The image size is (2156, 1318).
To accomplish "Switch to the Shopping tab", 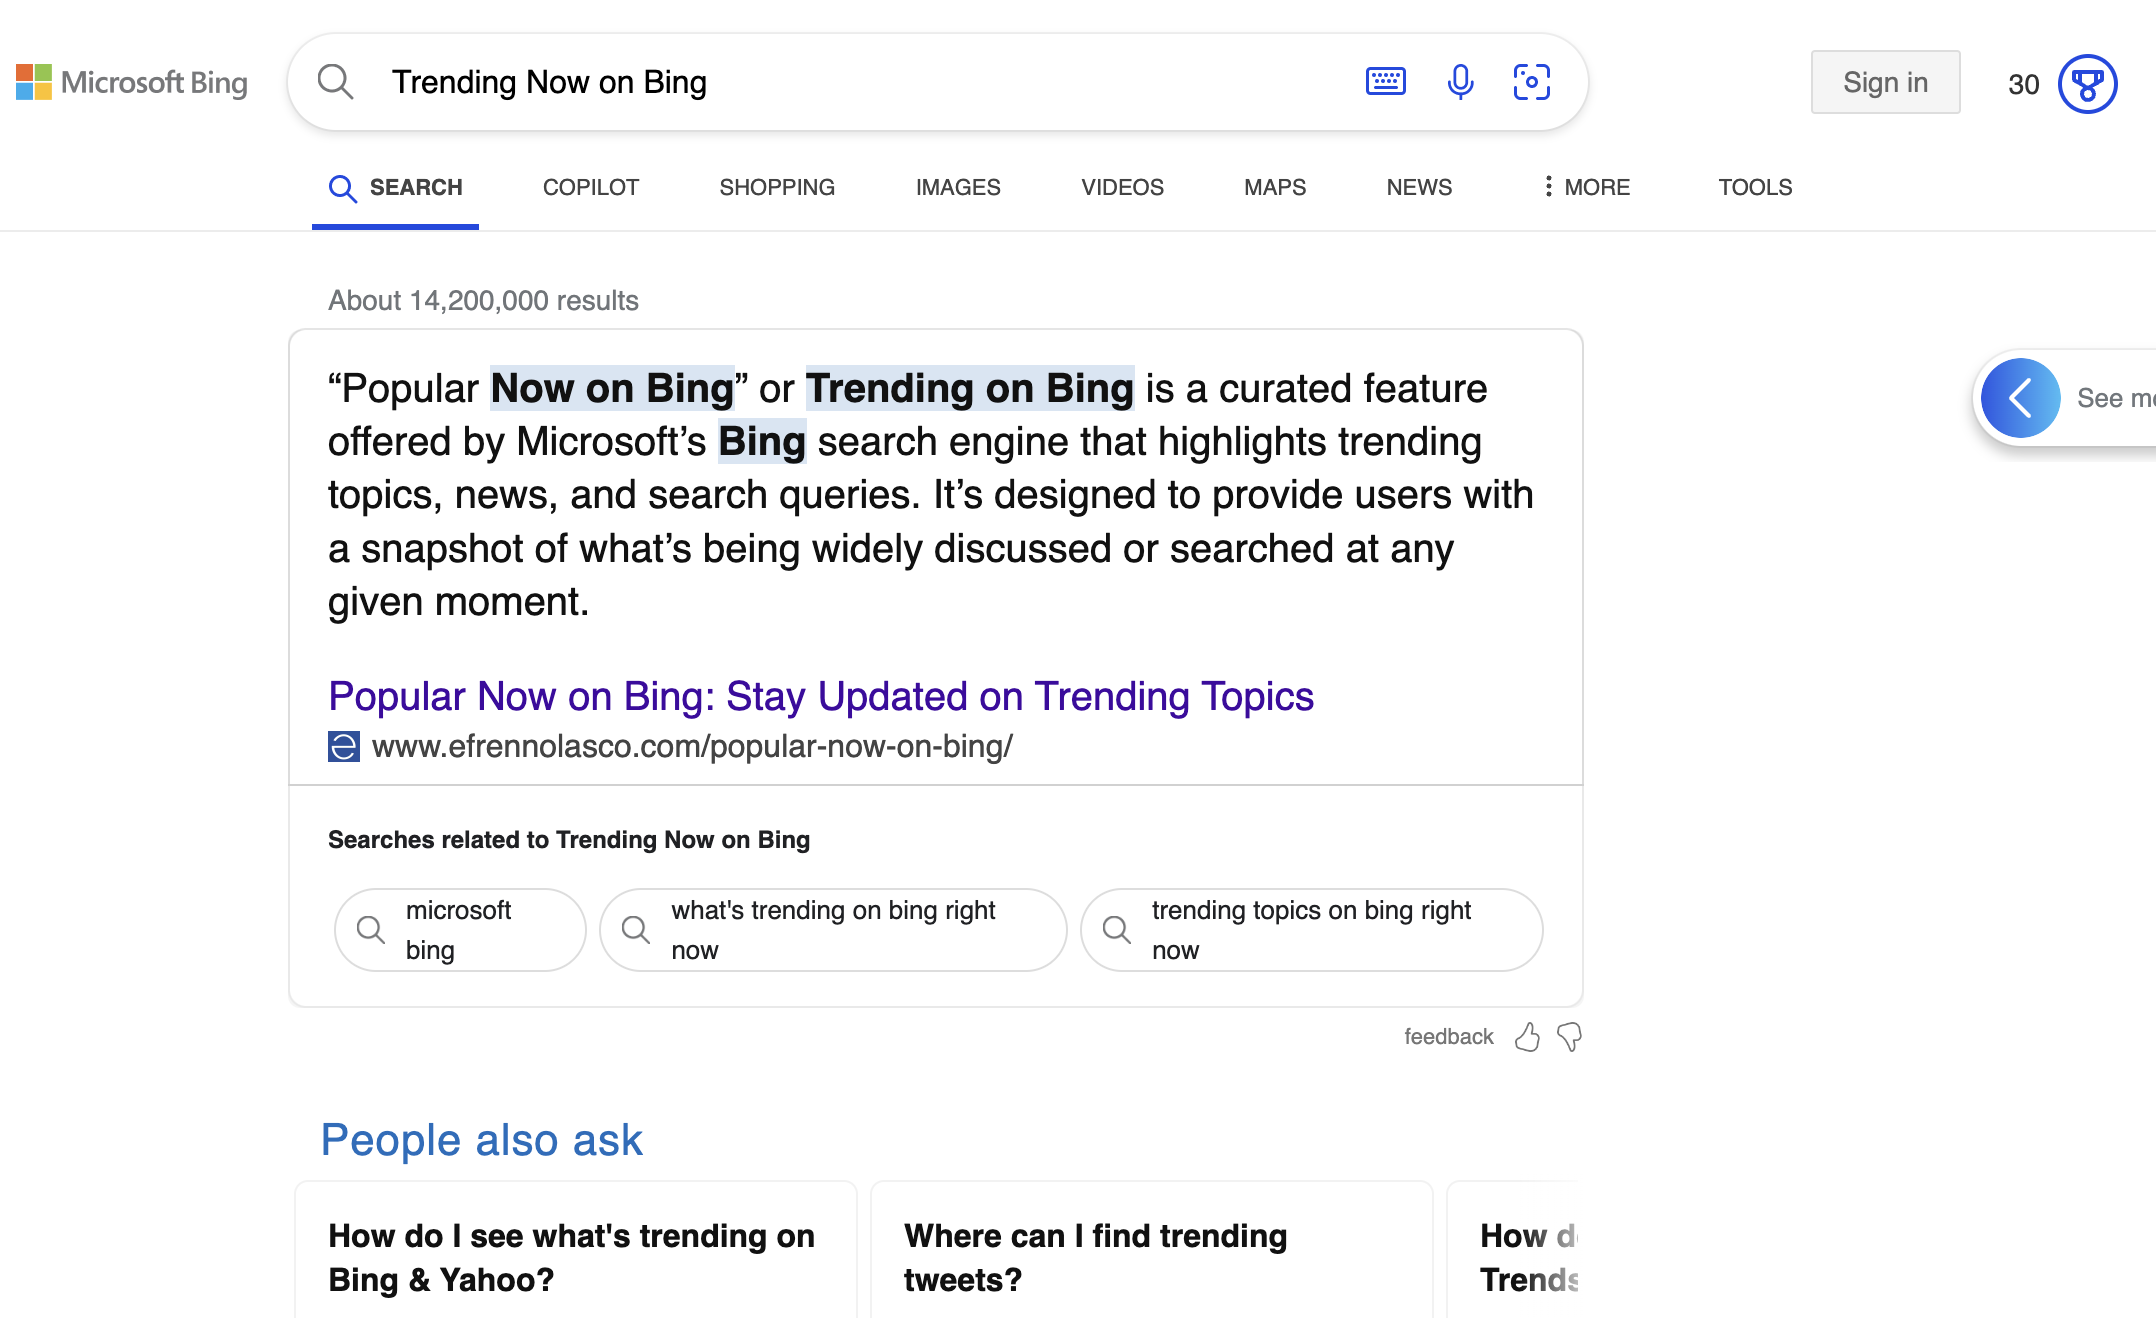I will click(x=777, y=187).
